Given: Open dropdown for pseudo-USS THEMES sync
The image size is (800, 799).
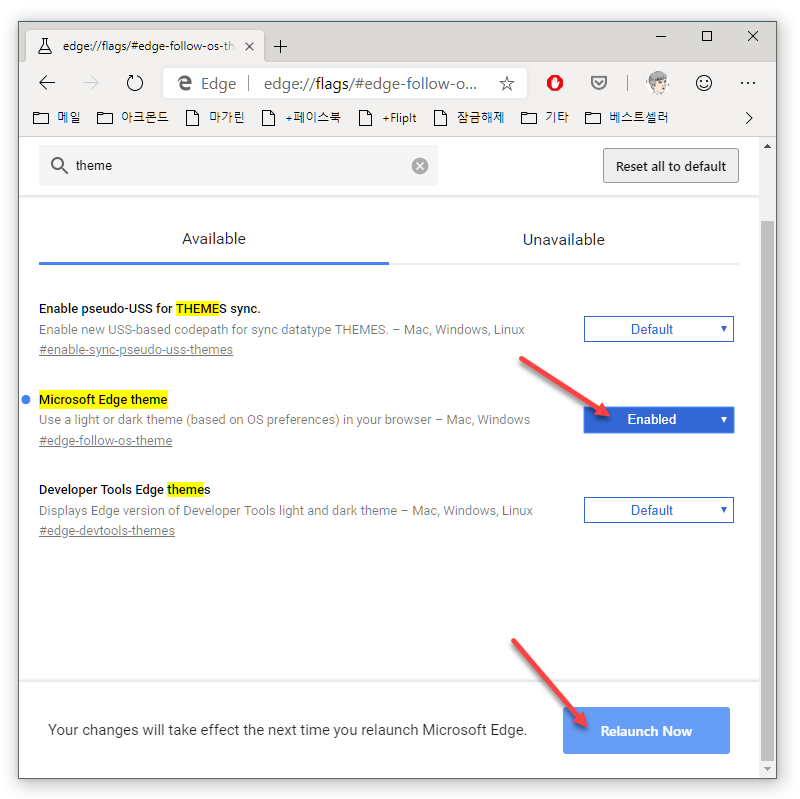Looking at the screenshot, I should (x=658, y=329).
